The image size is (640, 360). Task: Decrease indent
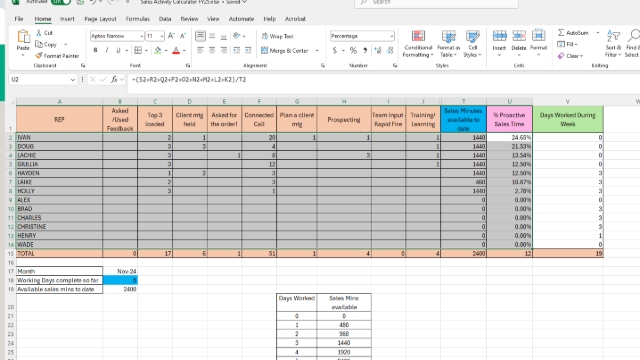coord(236,50)
